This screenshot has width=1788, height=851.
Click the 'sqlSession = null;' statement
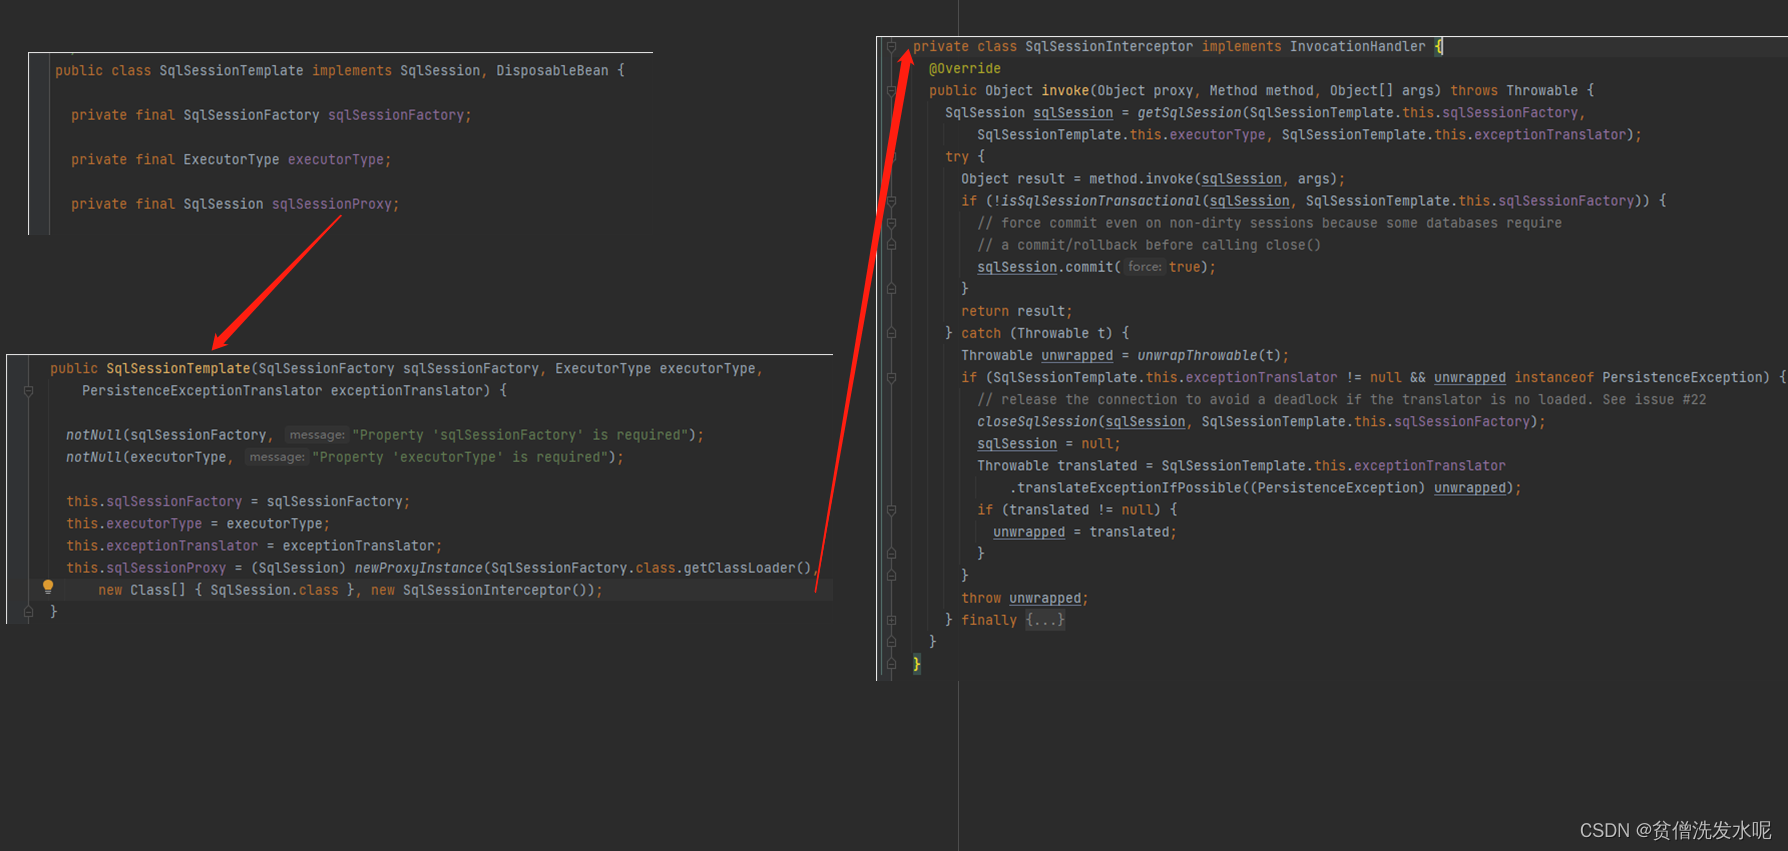(x=1048, y=444)
